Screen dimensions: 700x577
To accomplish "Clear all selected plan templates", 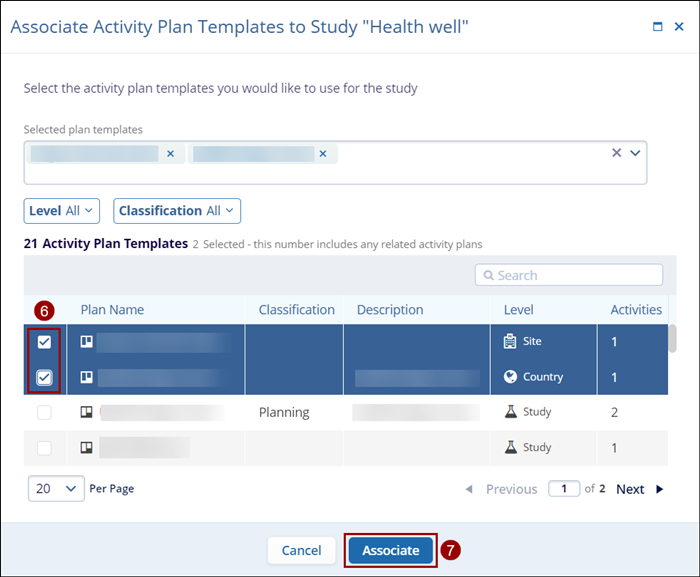I will (x=616, y=153).
